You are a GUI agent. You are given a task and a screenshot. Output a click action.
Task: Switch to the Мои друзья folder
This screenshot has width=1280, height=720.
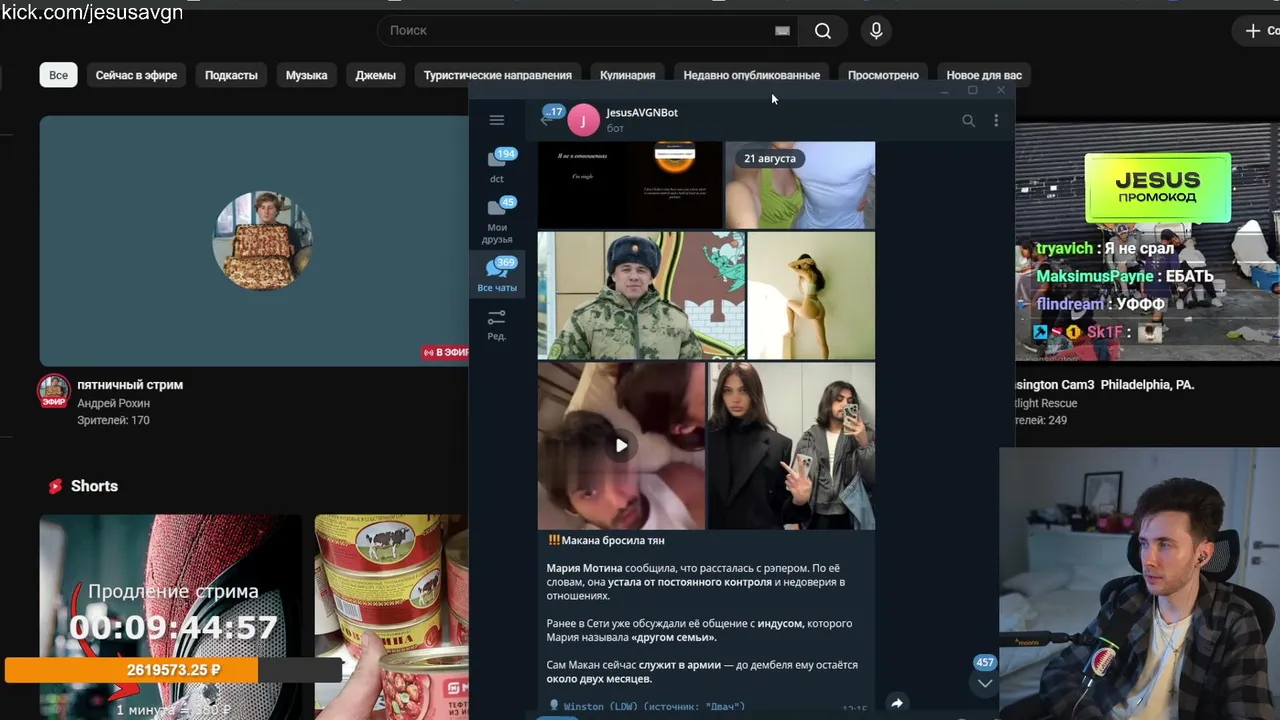497,221
